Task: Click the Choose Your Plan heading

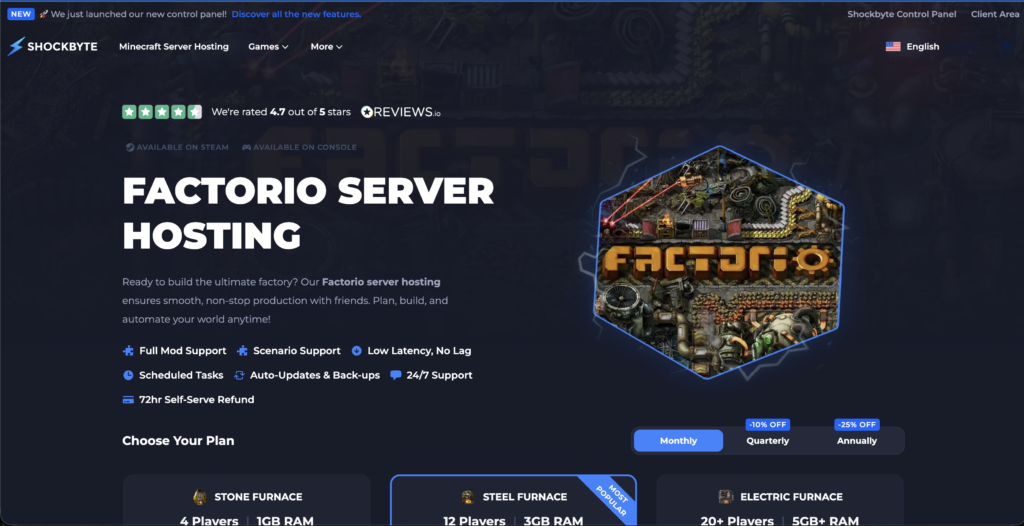Action: [178, 441]
